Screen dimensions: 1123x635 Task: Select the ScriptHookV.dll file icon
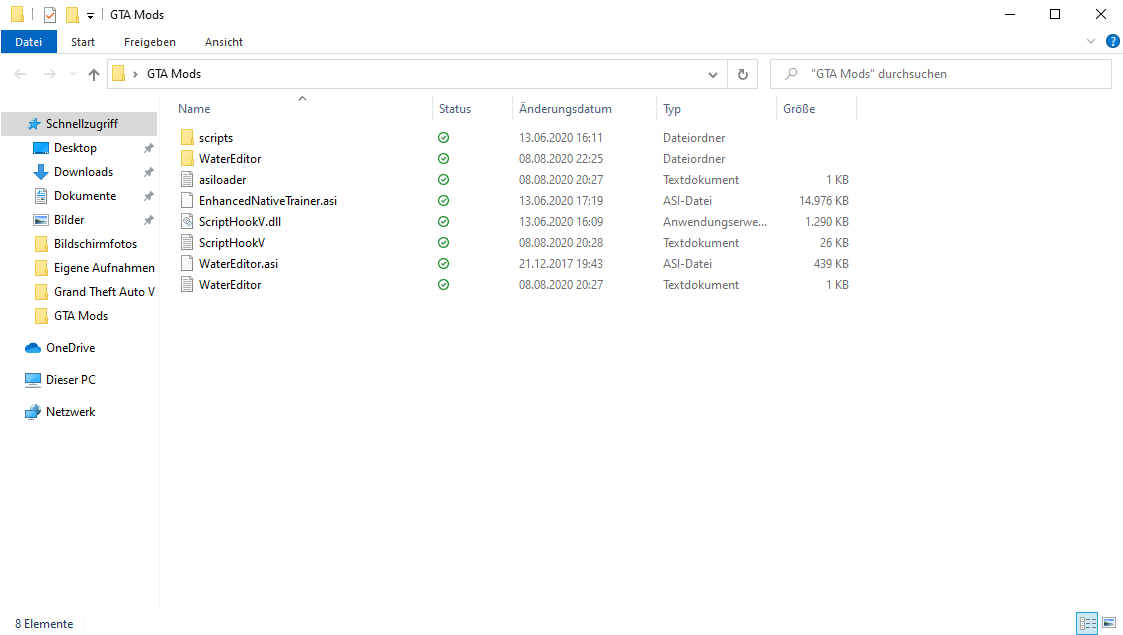(x=187, y=222)
